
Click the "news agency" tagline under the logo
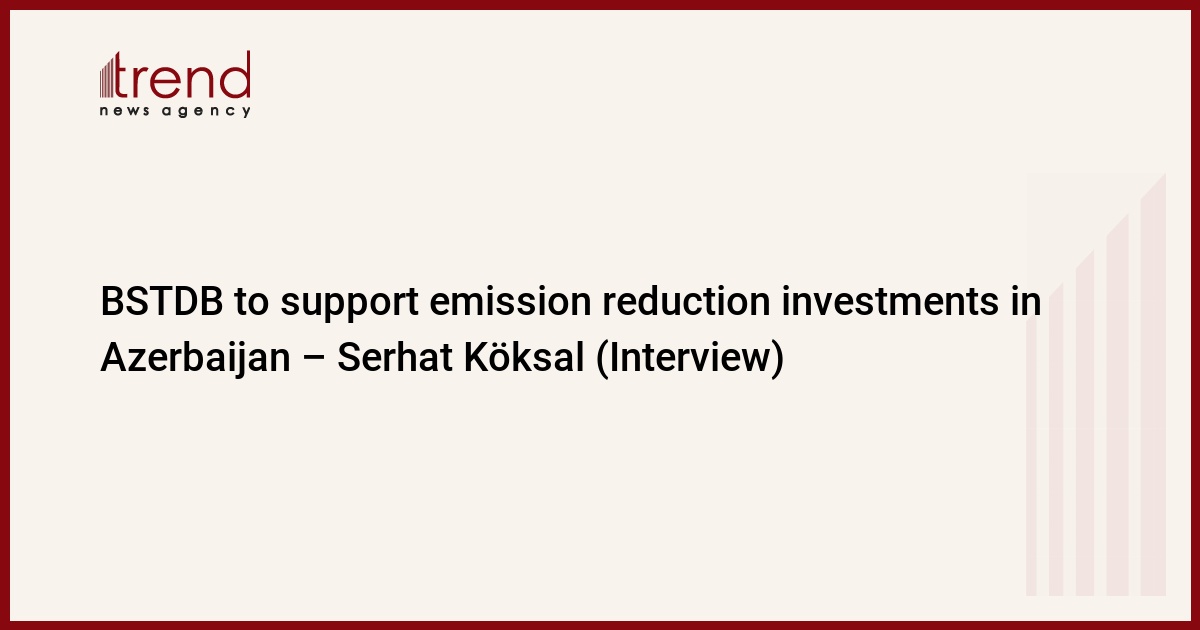click(175, 111)
